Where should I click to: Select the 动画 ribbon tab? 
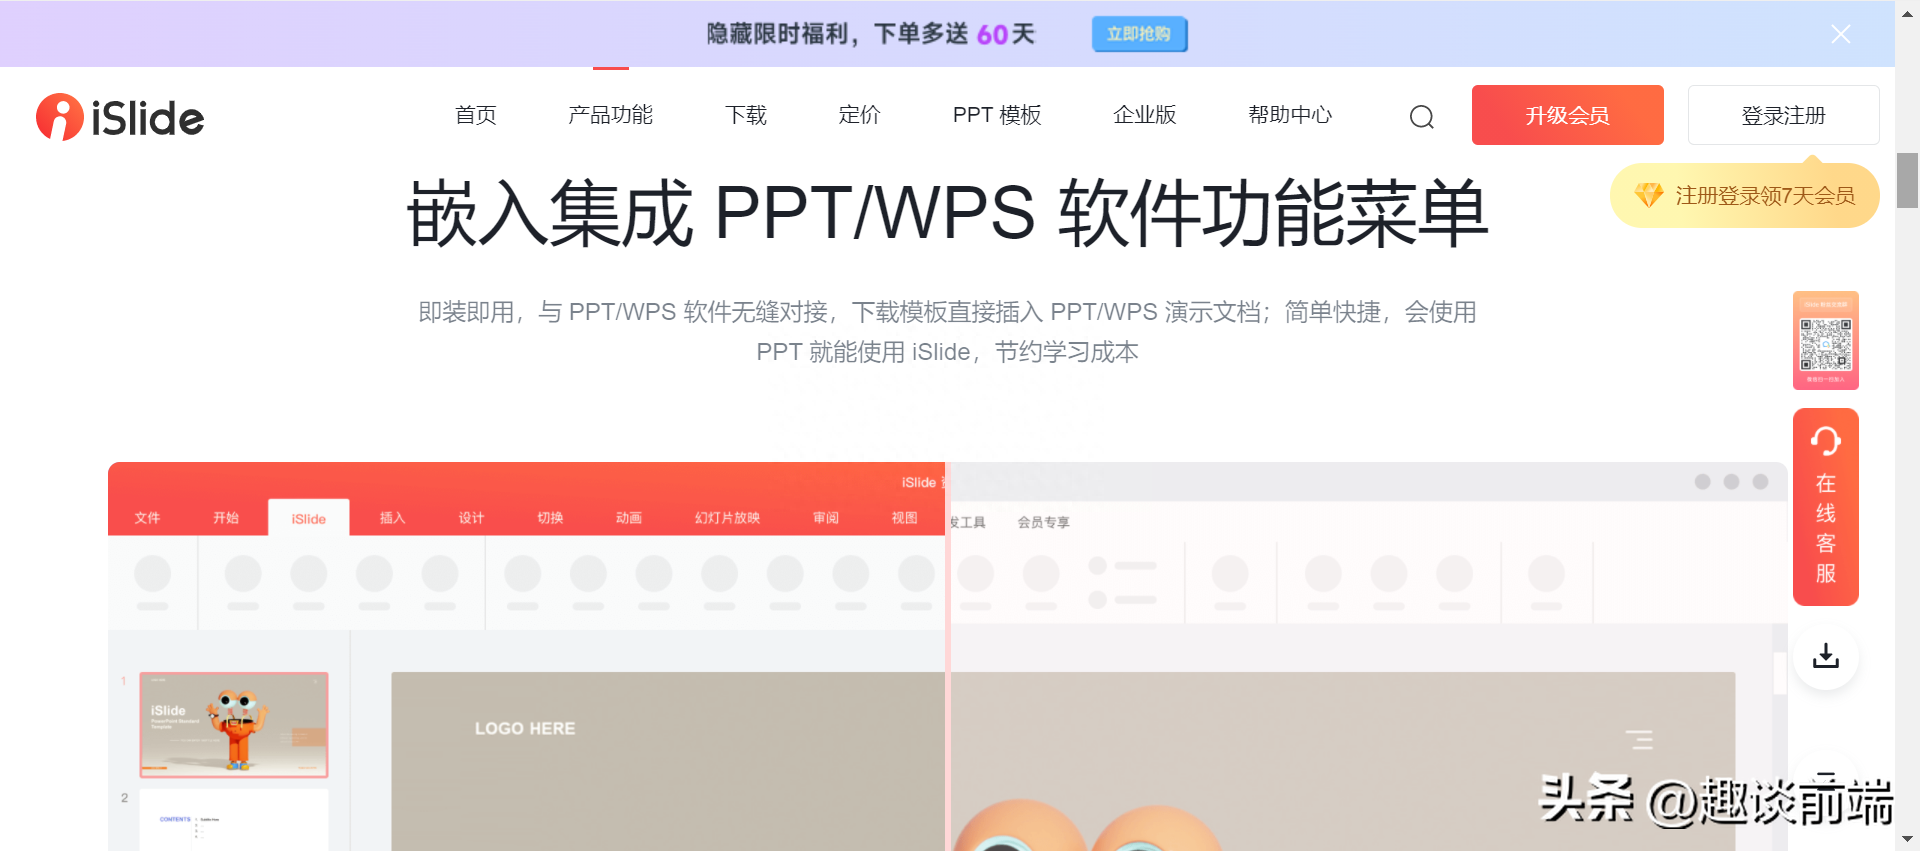click(629, 518)
